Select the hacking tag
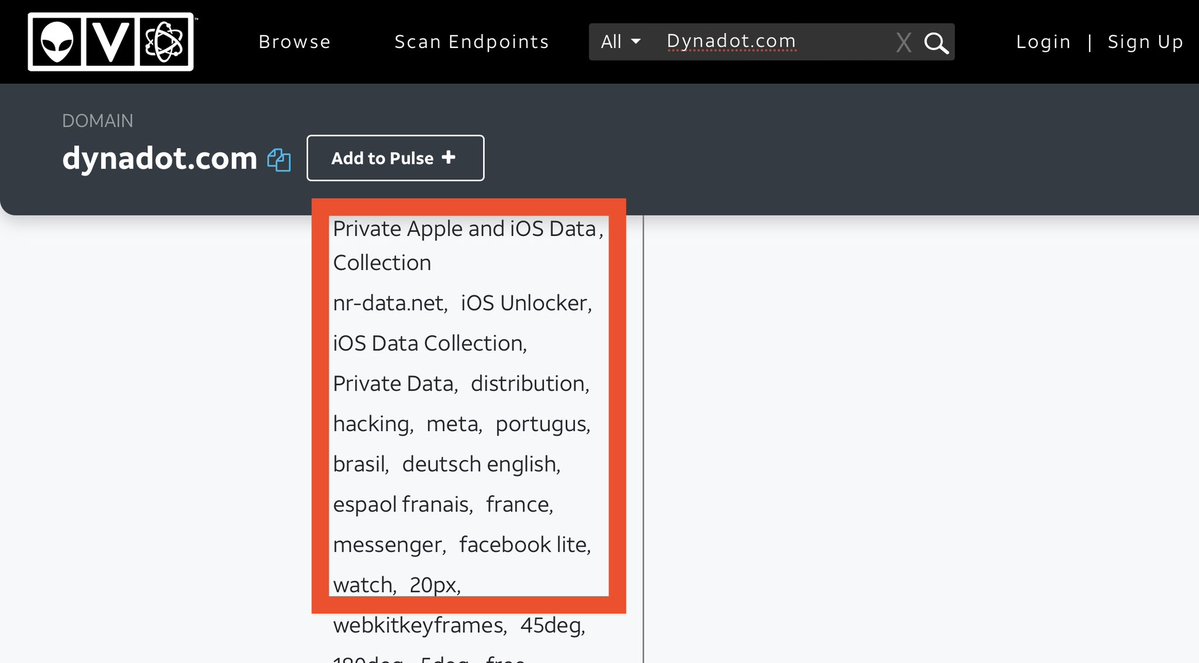The height and width of the screenshot is (663, 1199). pos(371,424)
